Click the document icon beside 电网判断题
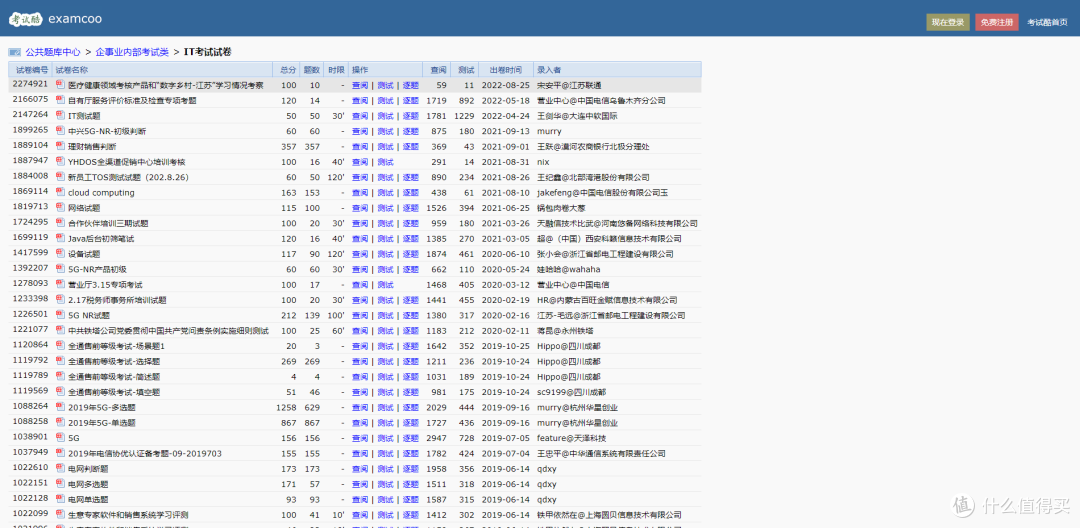The height and width of the screenshot is (528, 1080). pos(60,468)
